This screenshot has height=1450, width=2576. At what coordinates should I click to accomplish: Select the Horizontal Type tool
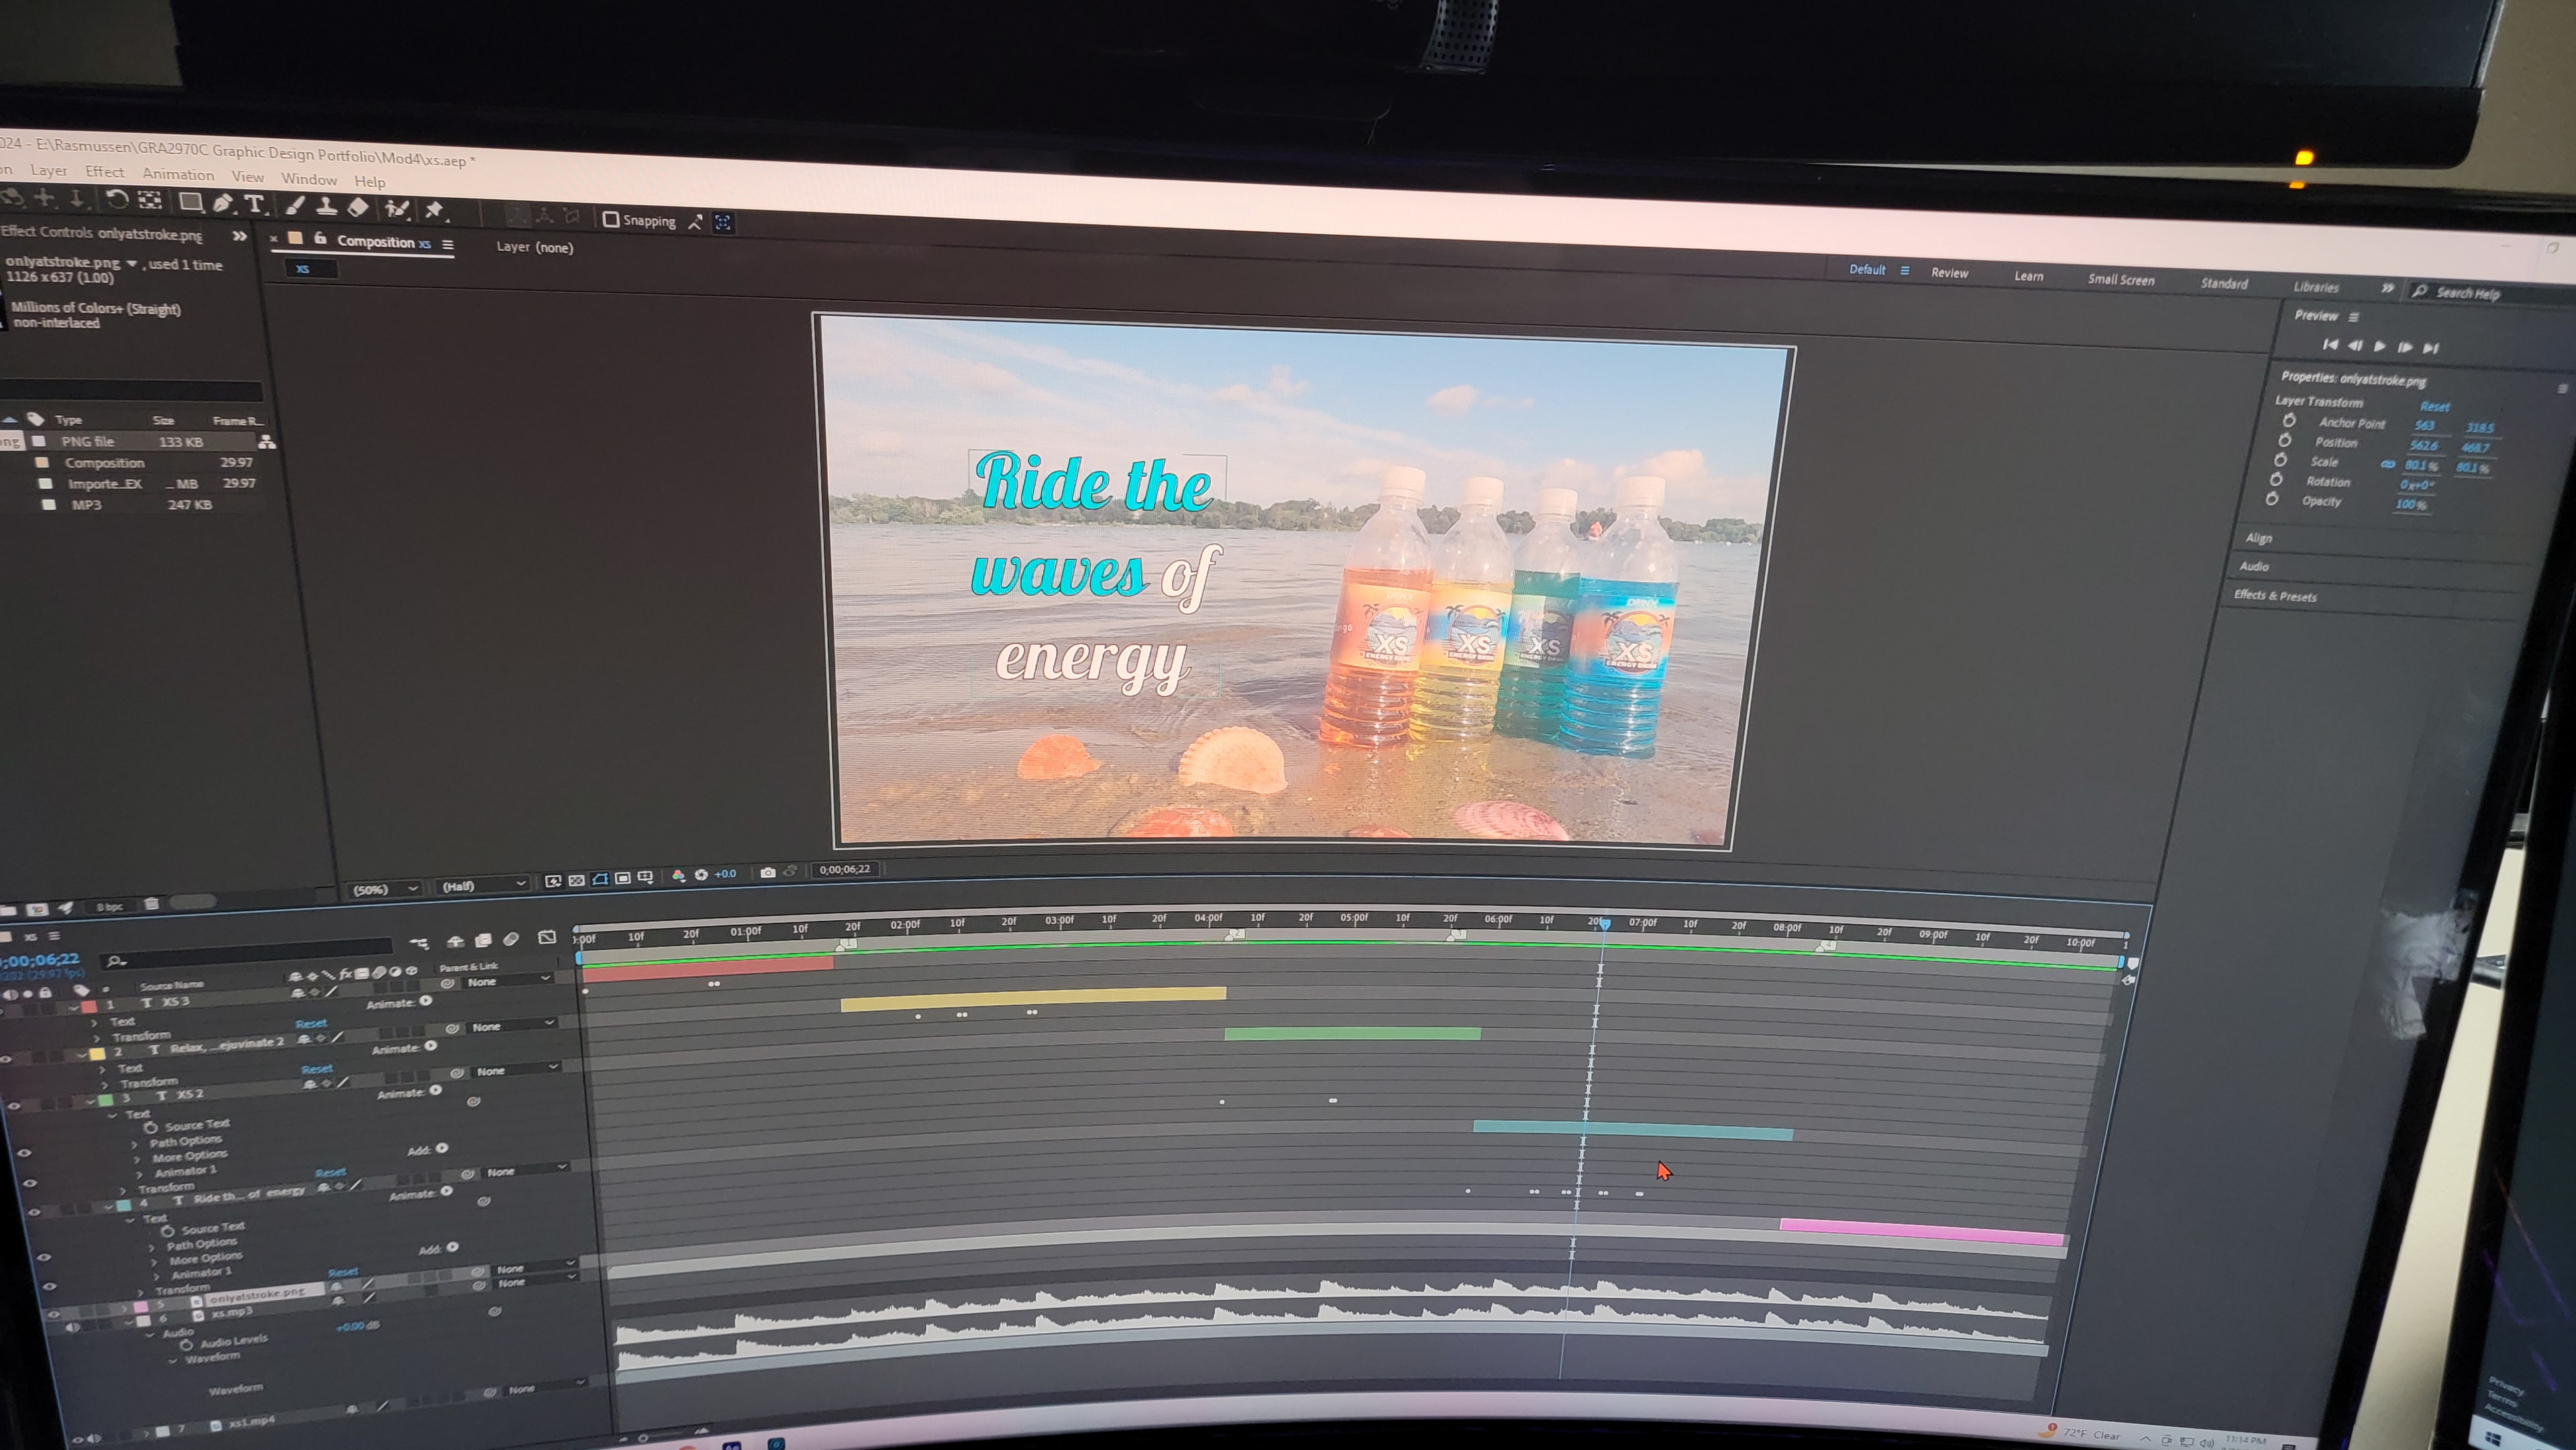(x=254, y=204)
